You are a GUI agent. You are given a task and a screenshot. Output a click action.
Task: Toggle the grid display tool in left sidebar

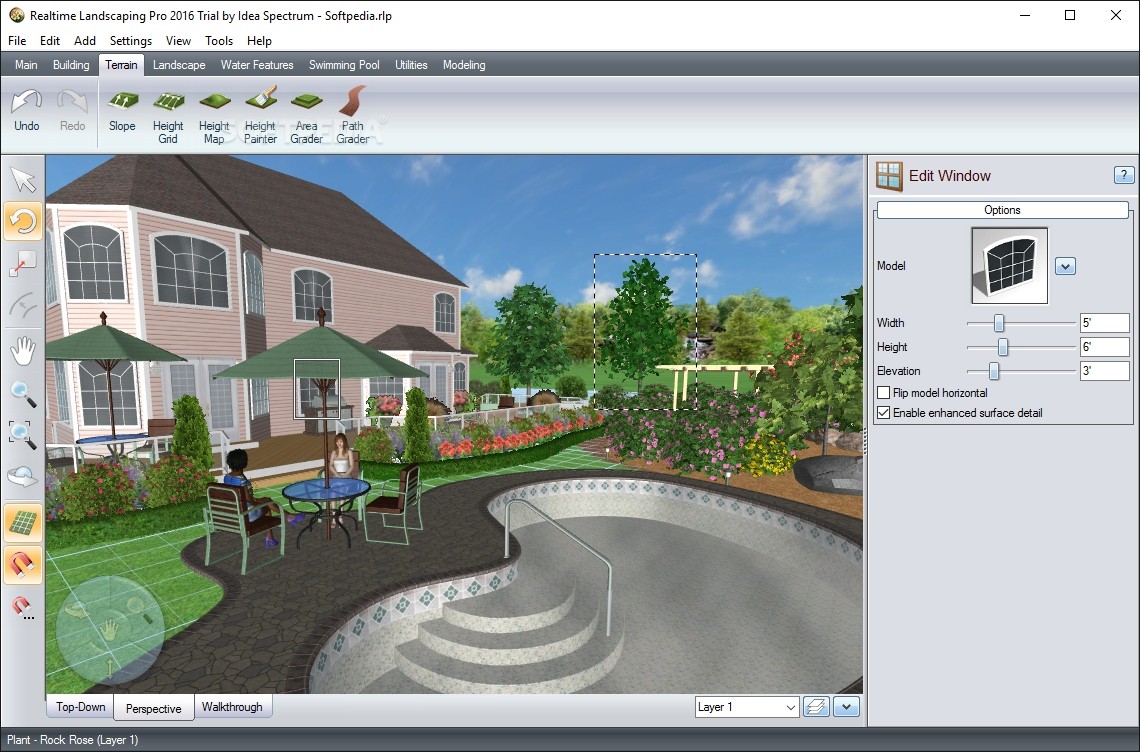point(22,521)
